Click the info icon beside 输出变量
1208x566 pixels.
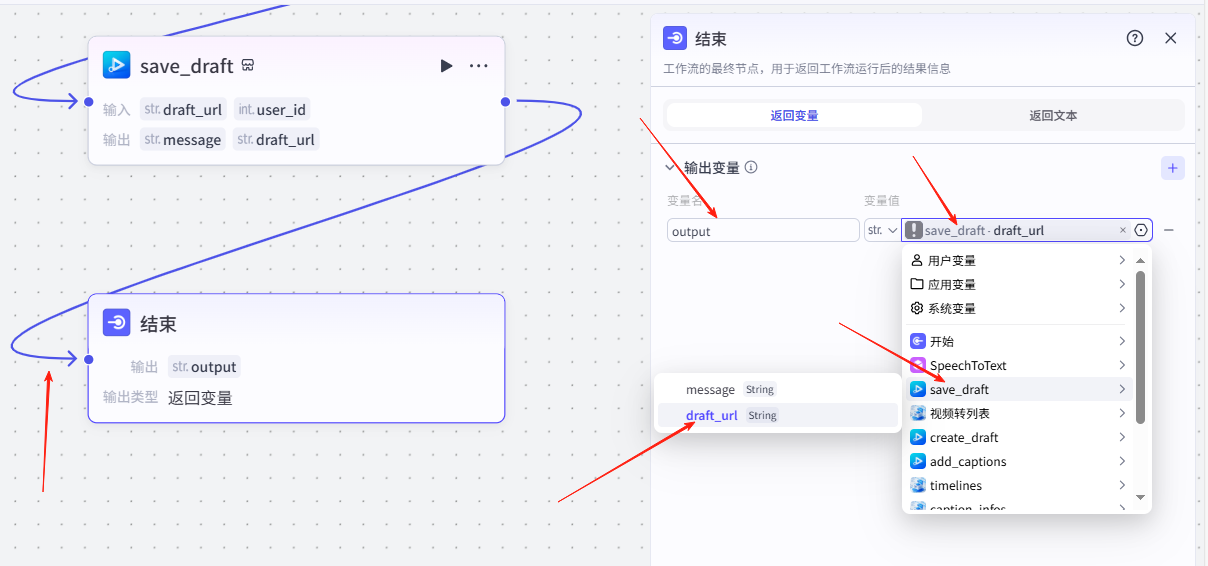751,168
